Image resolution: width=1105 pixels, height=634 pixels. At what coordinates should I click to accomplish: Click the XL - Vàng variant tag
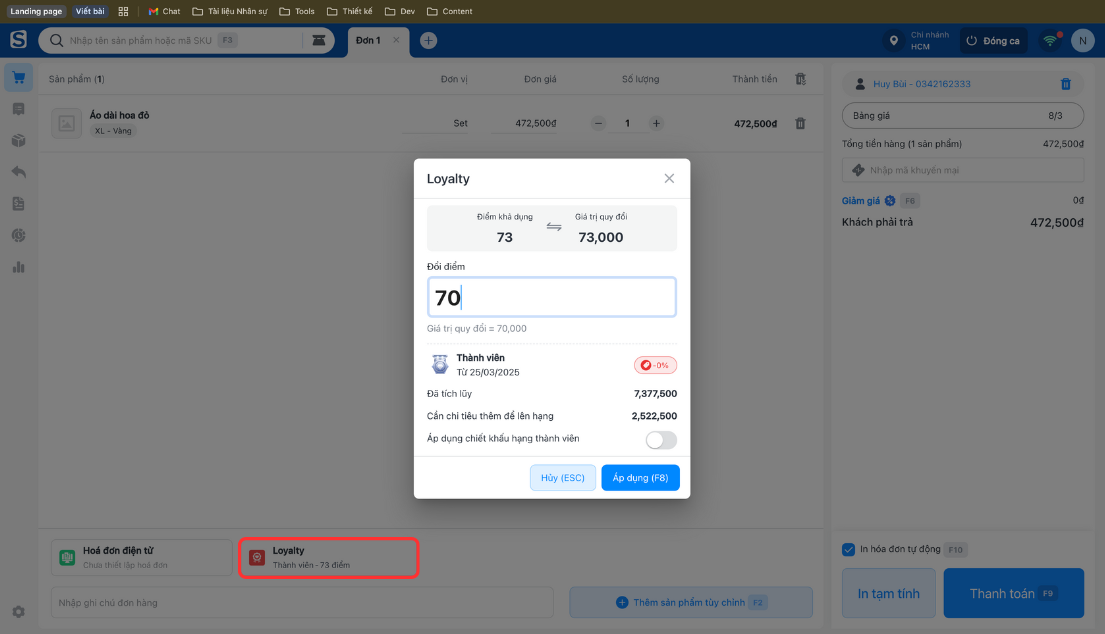(113, 131)
